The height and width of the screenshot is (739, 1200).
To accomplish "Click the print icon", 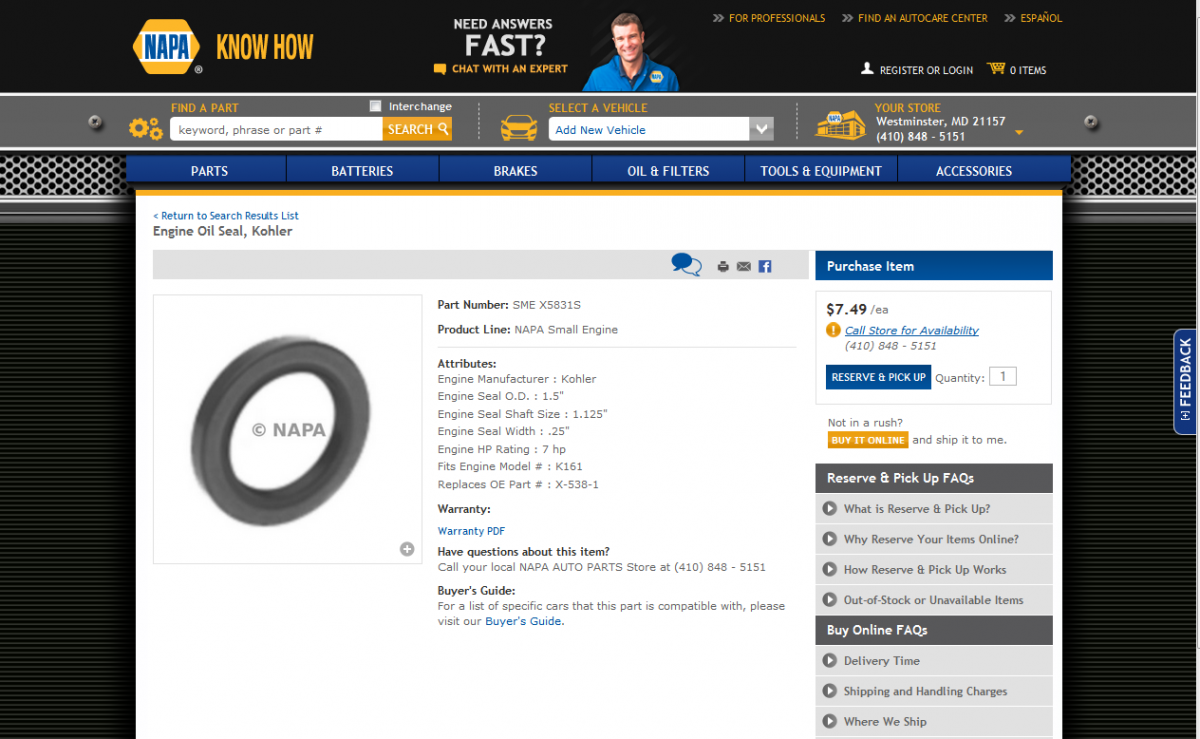I will click(x=723, y=266).
